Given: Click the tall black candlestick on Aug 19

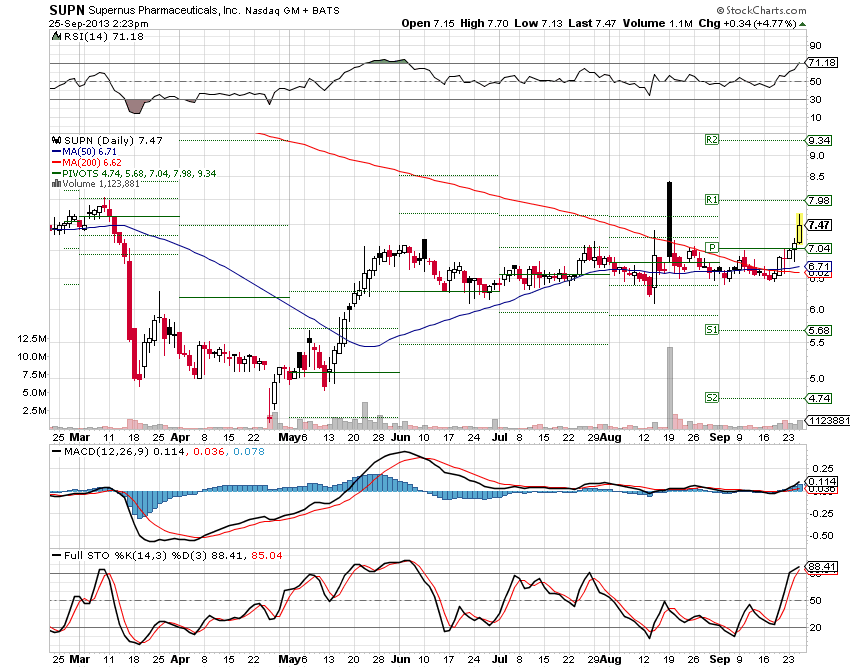Looking at the screenshot, I should tap(669, 219).
